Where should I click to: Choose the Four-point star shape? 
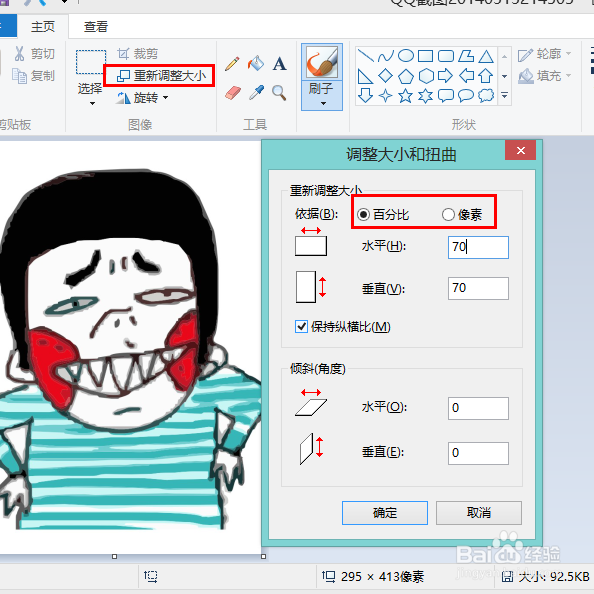[386, 96]
